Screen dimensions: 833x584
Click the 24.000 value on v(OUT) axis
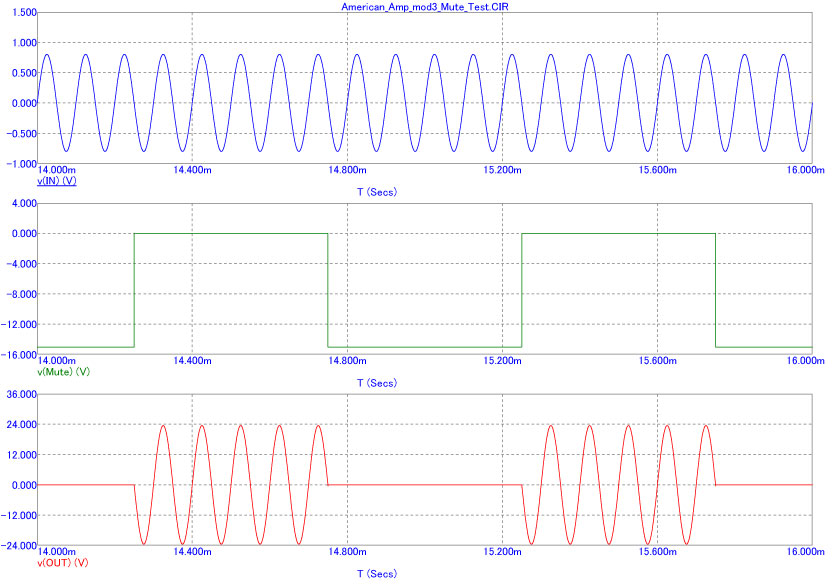click(21, 424)
